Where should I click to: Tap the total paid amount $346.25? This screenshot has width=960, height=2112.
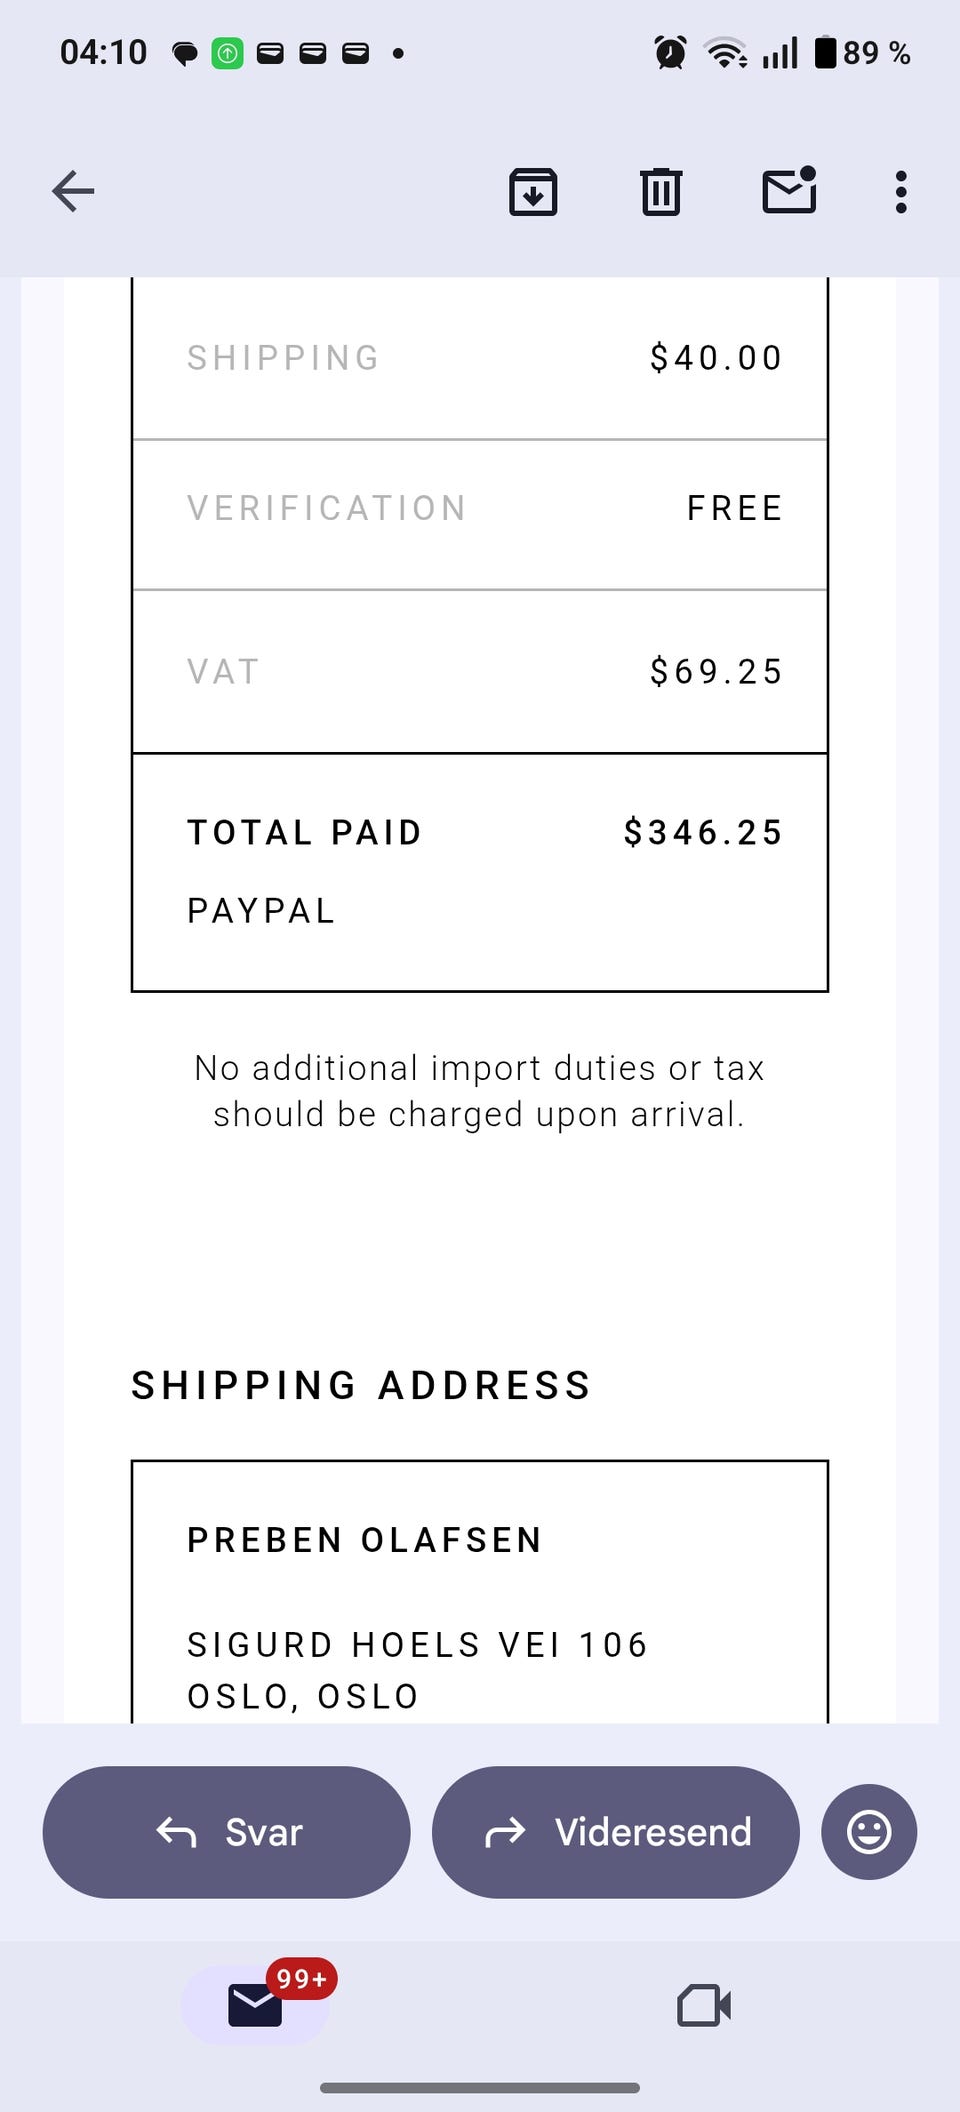tap(702, 832)
